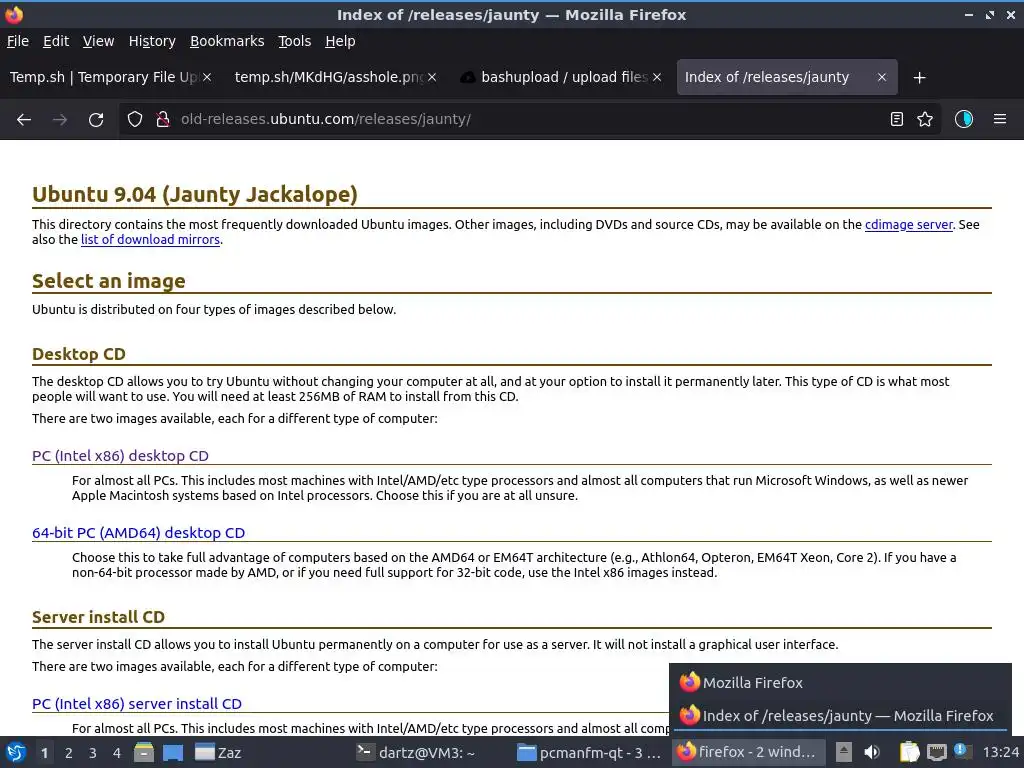1024x768 pixels.
Task: Open the File menu
Action: pyautogui.click(x=18, y=41)
